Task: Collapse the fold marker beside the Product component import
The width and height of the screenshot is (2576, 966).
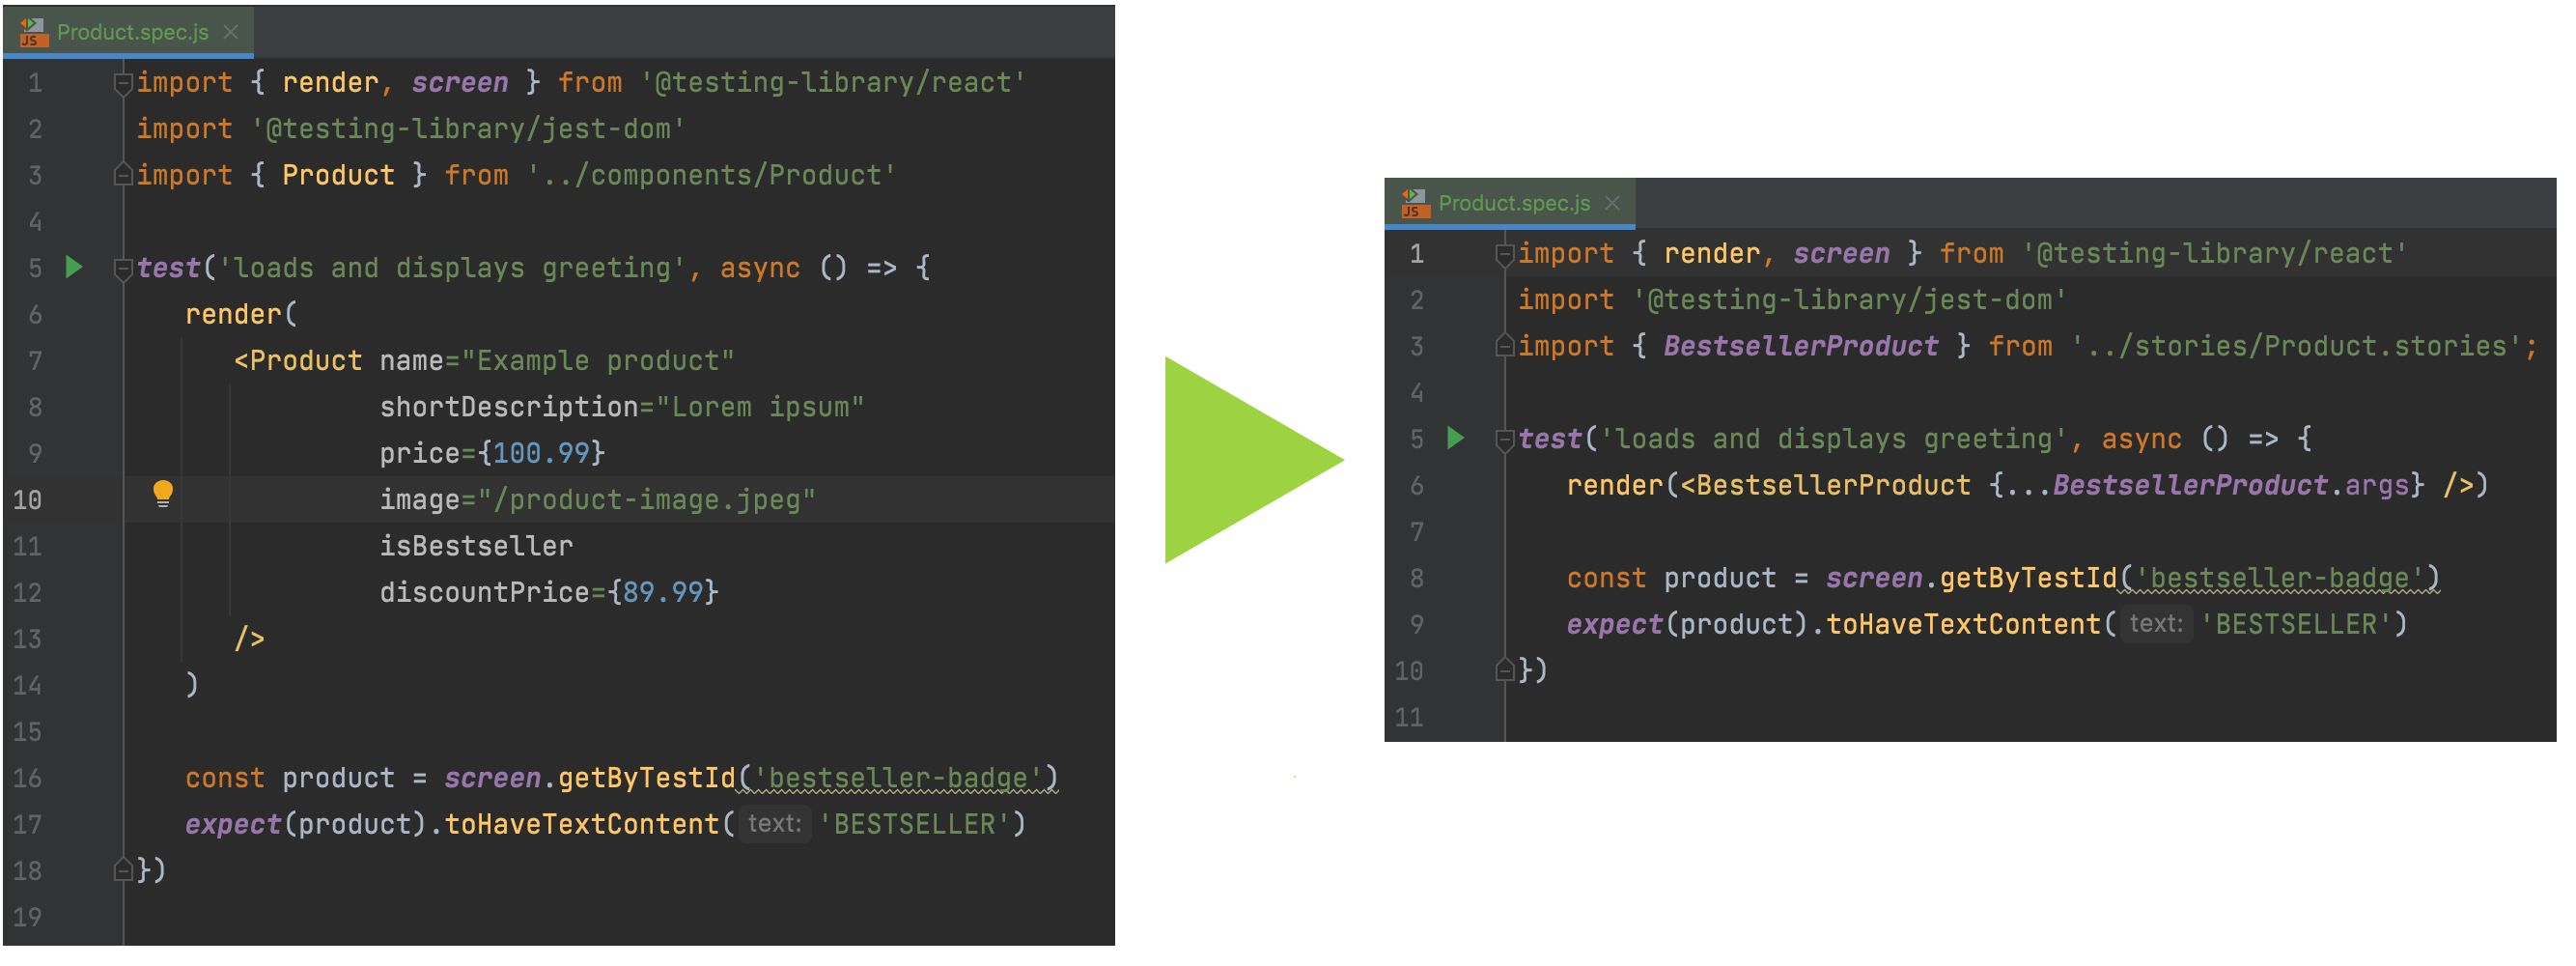Action: [123, 175]
